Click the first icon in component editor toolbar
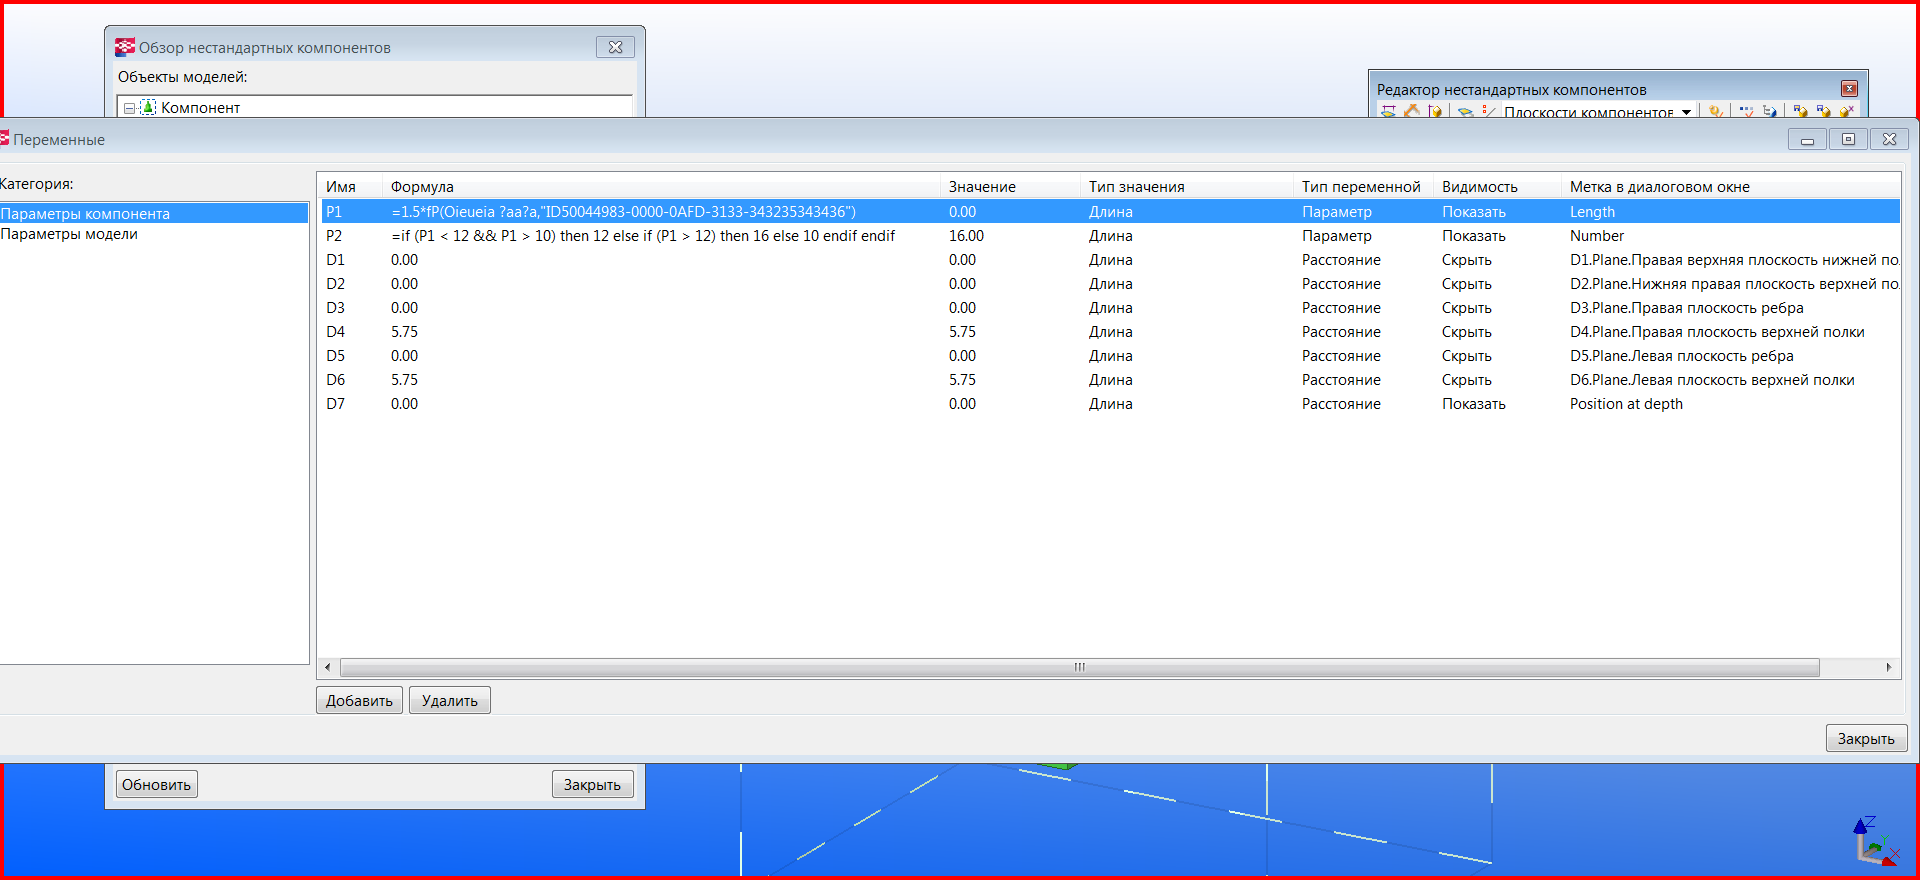 [1388, 111]
